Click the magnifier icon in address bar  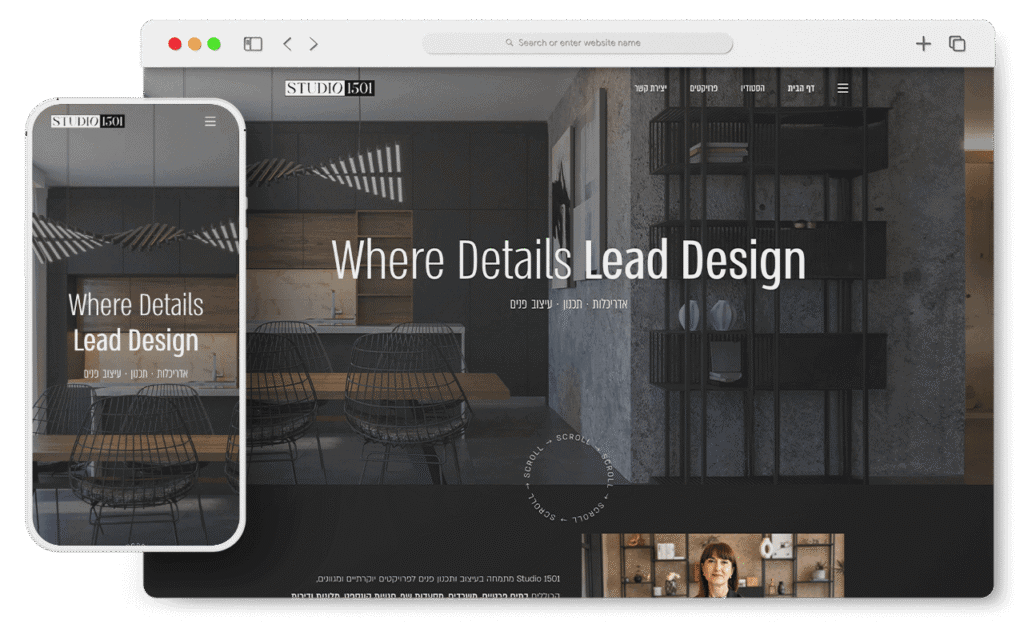click(509, 43)
